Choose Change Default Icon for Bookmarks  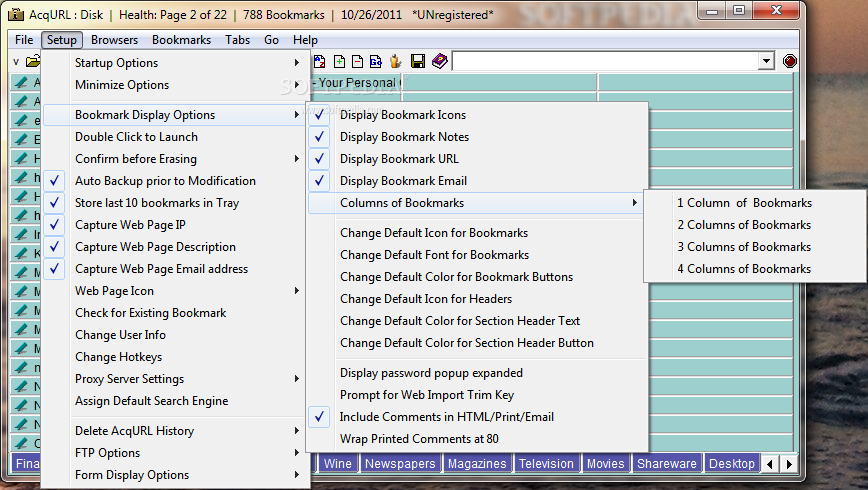(477, 233)
